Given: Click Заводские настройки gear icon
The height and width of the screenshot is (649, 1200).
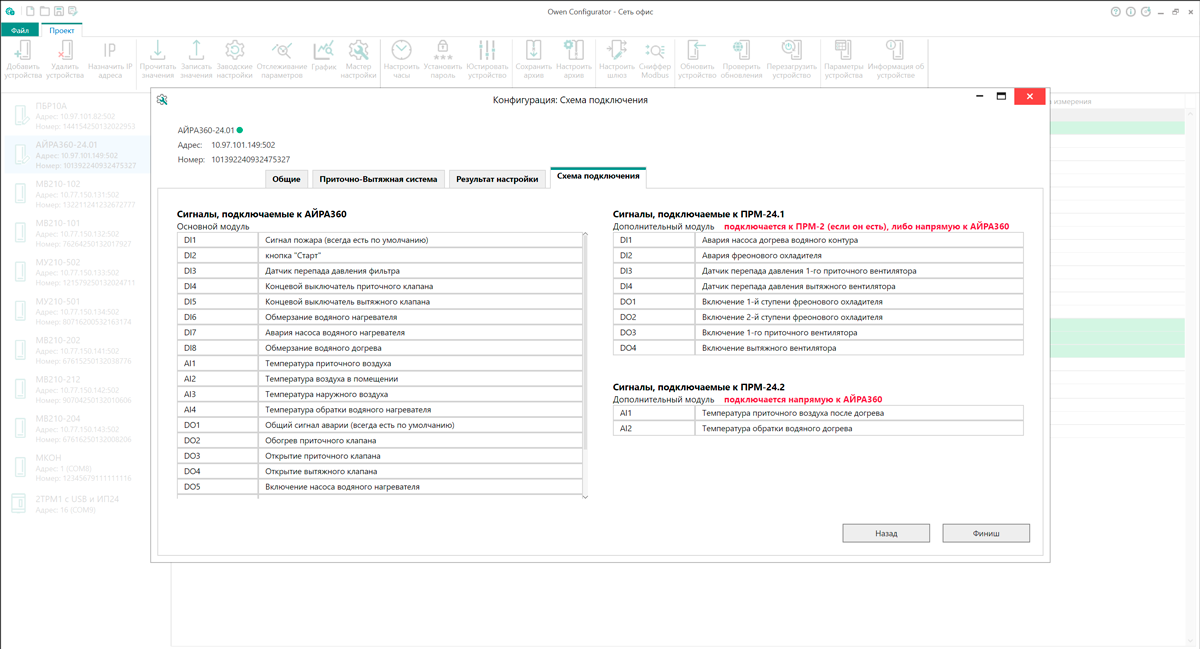Looking at the screenshot, I should click(x=234, y=51).
